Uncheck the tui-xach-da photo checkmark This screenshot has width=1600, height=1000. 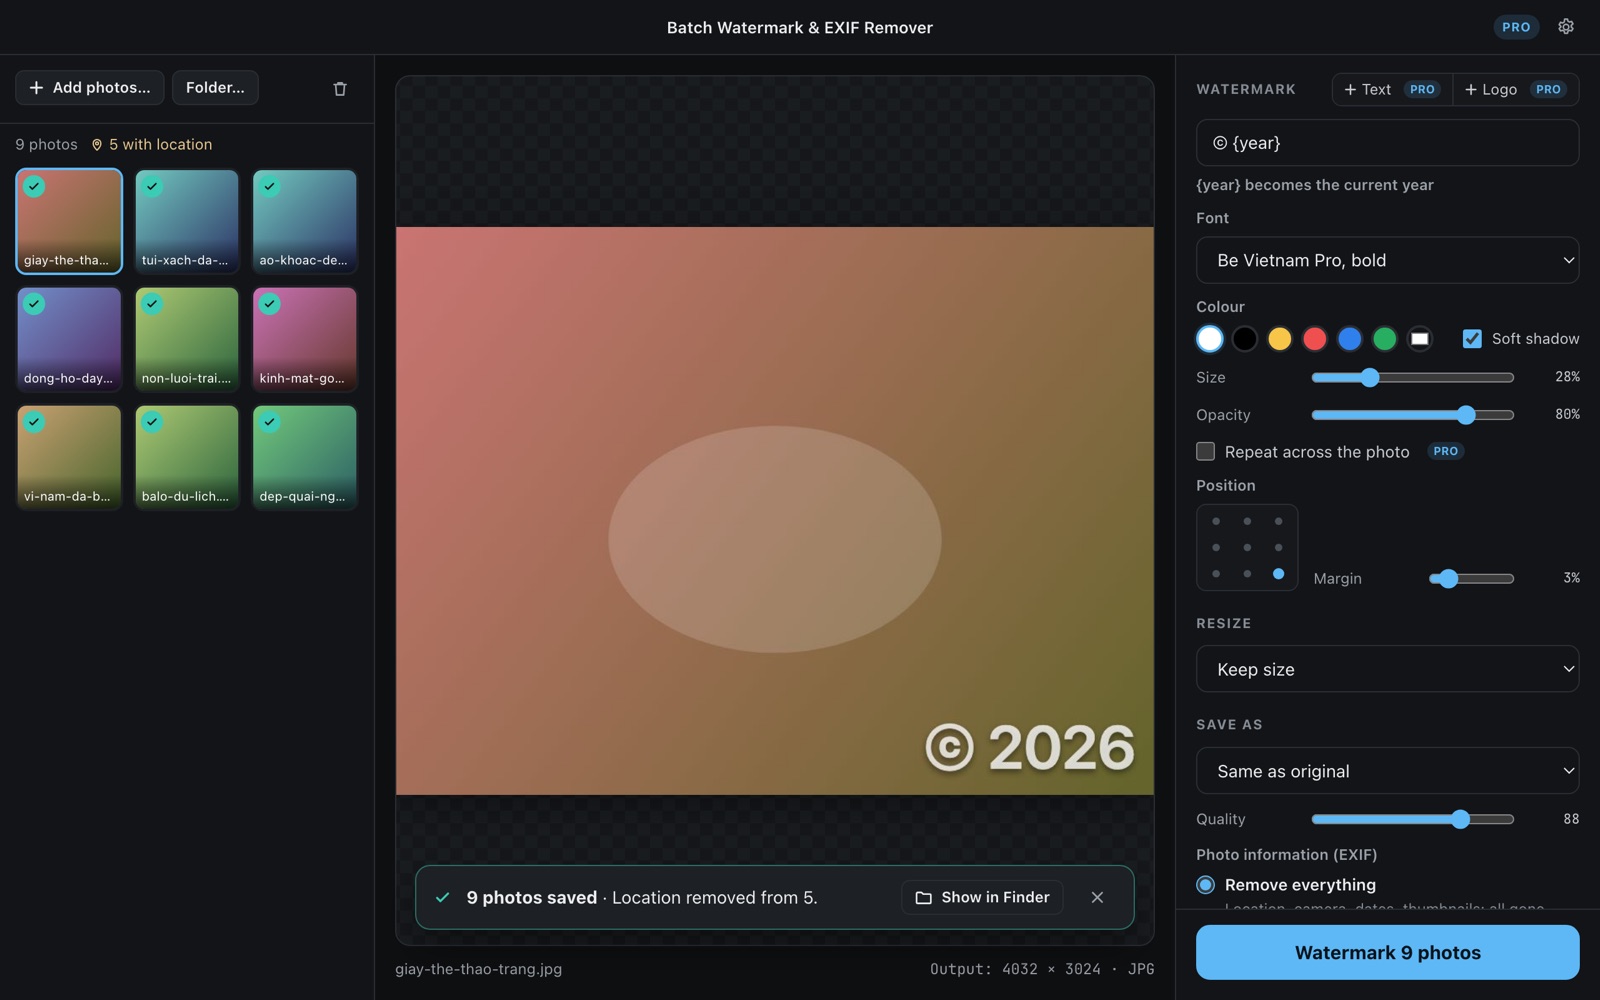coord(152,187)
